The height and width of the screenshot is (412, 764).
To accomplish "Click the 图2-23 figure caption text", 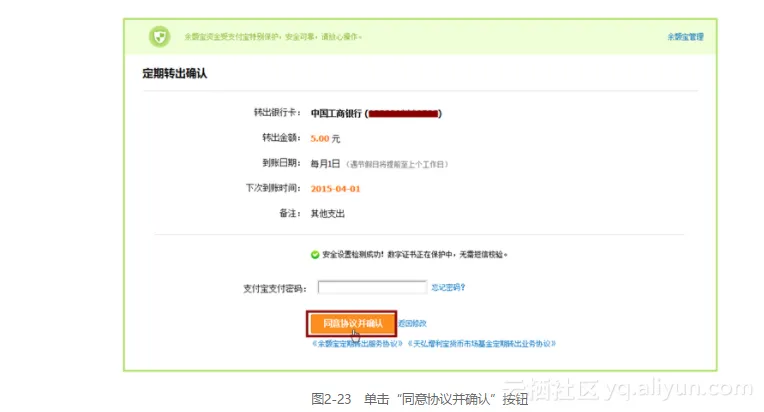I will tap(420, 399).
